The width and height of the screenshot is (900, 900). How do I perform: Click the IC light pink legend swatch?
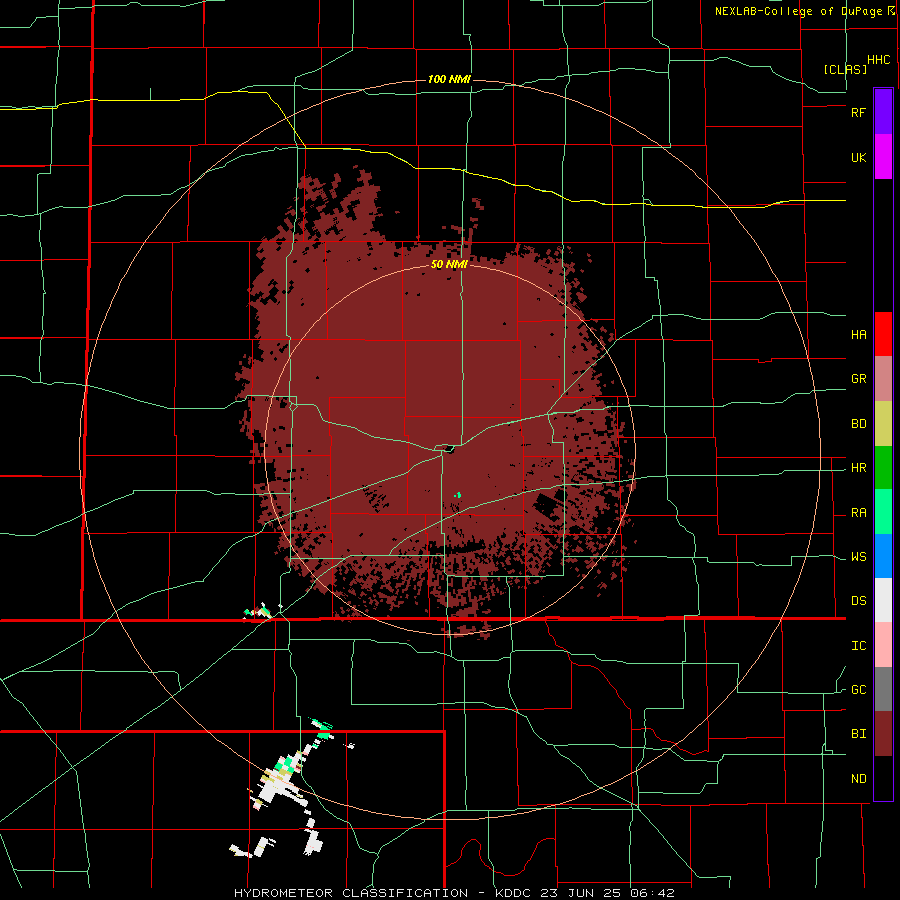tap(883, 645)
